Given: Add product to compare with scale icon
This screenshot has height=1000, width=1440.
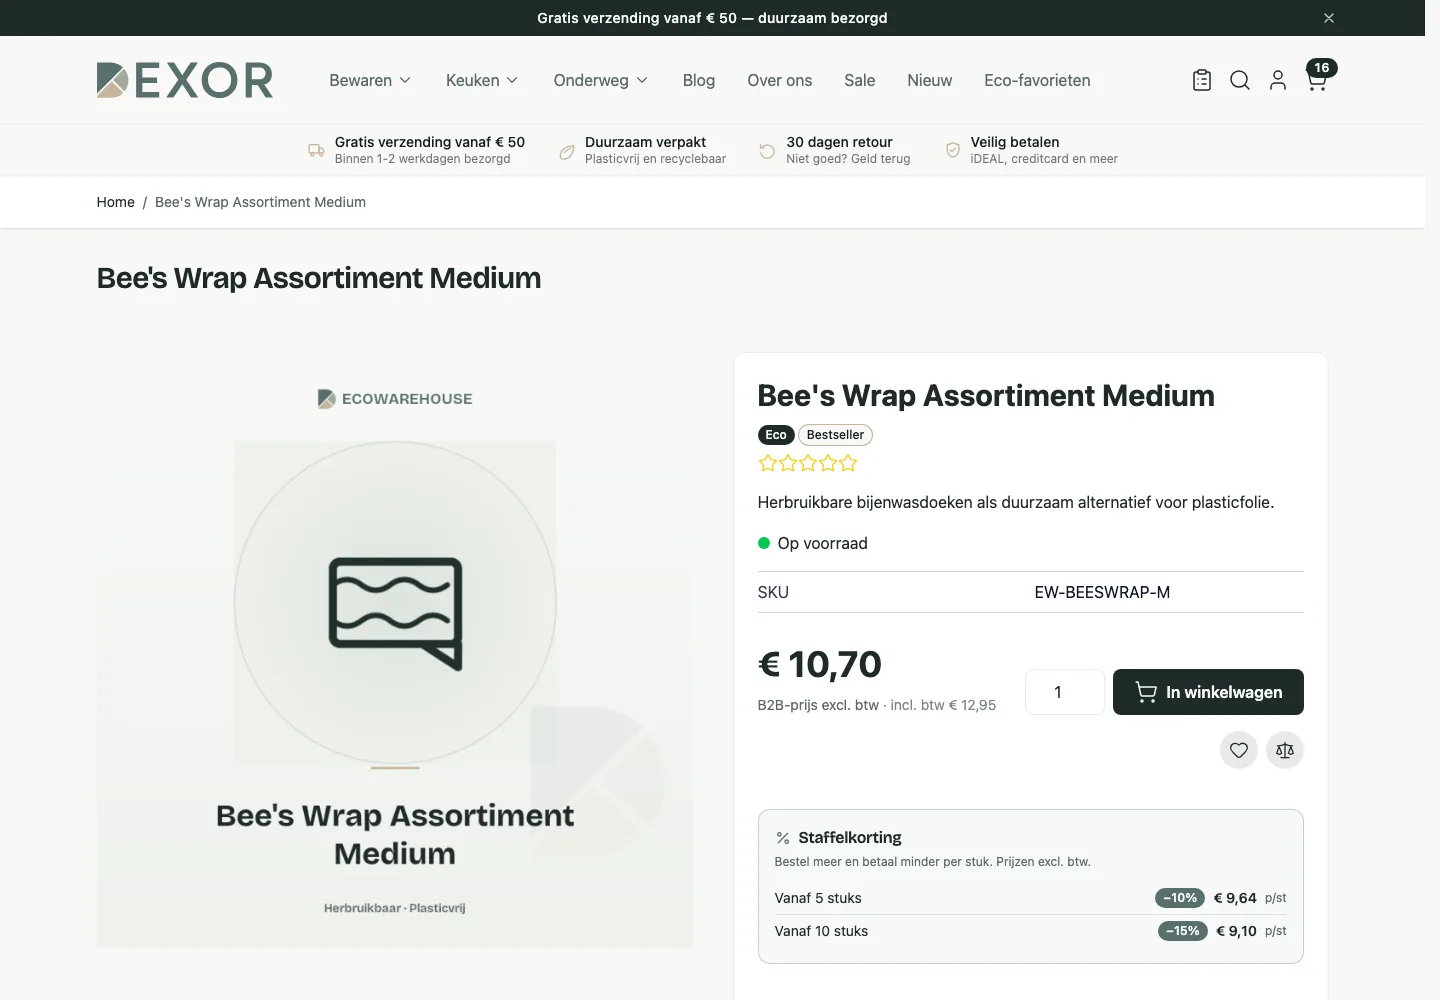Looking at the screenshot, I should click(x=1285, y=750).
